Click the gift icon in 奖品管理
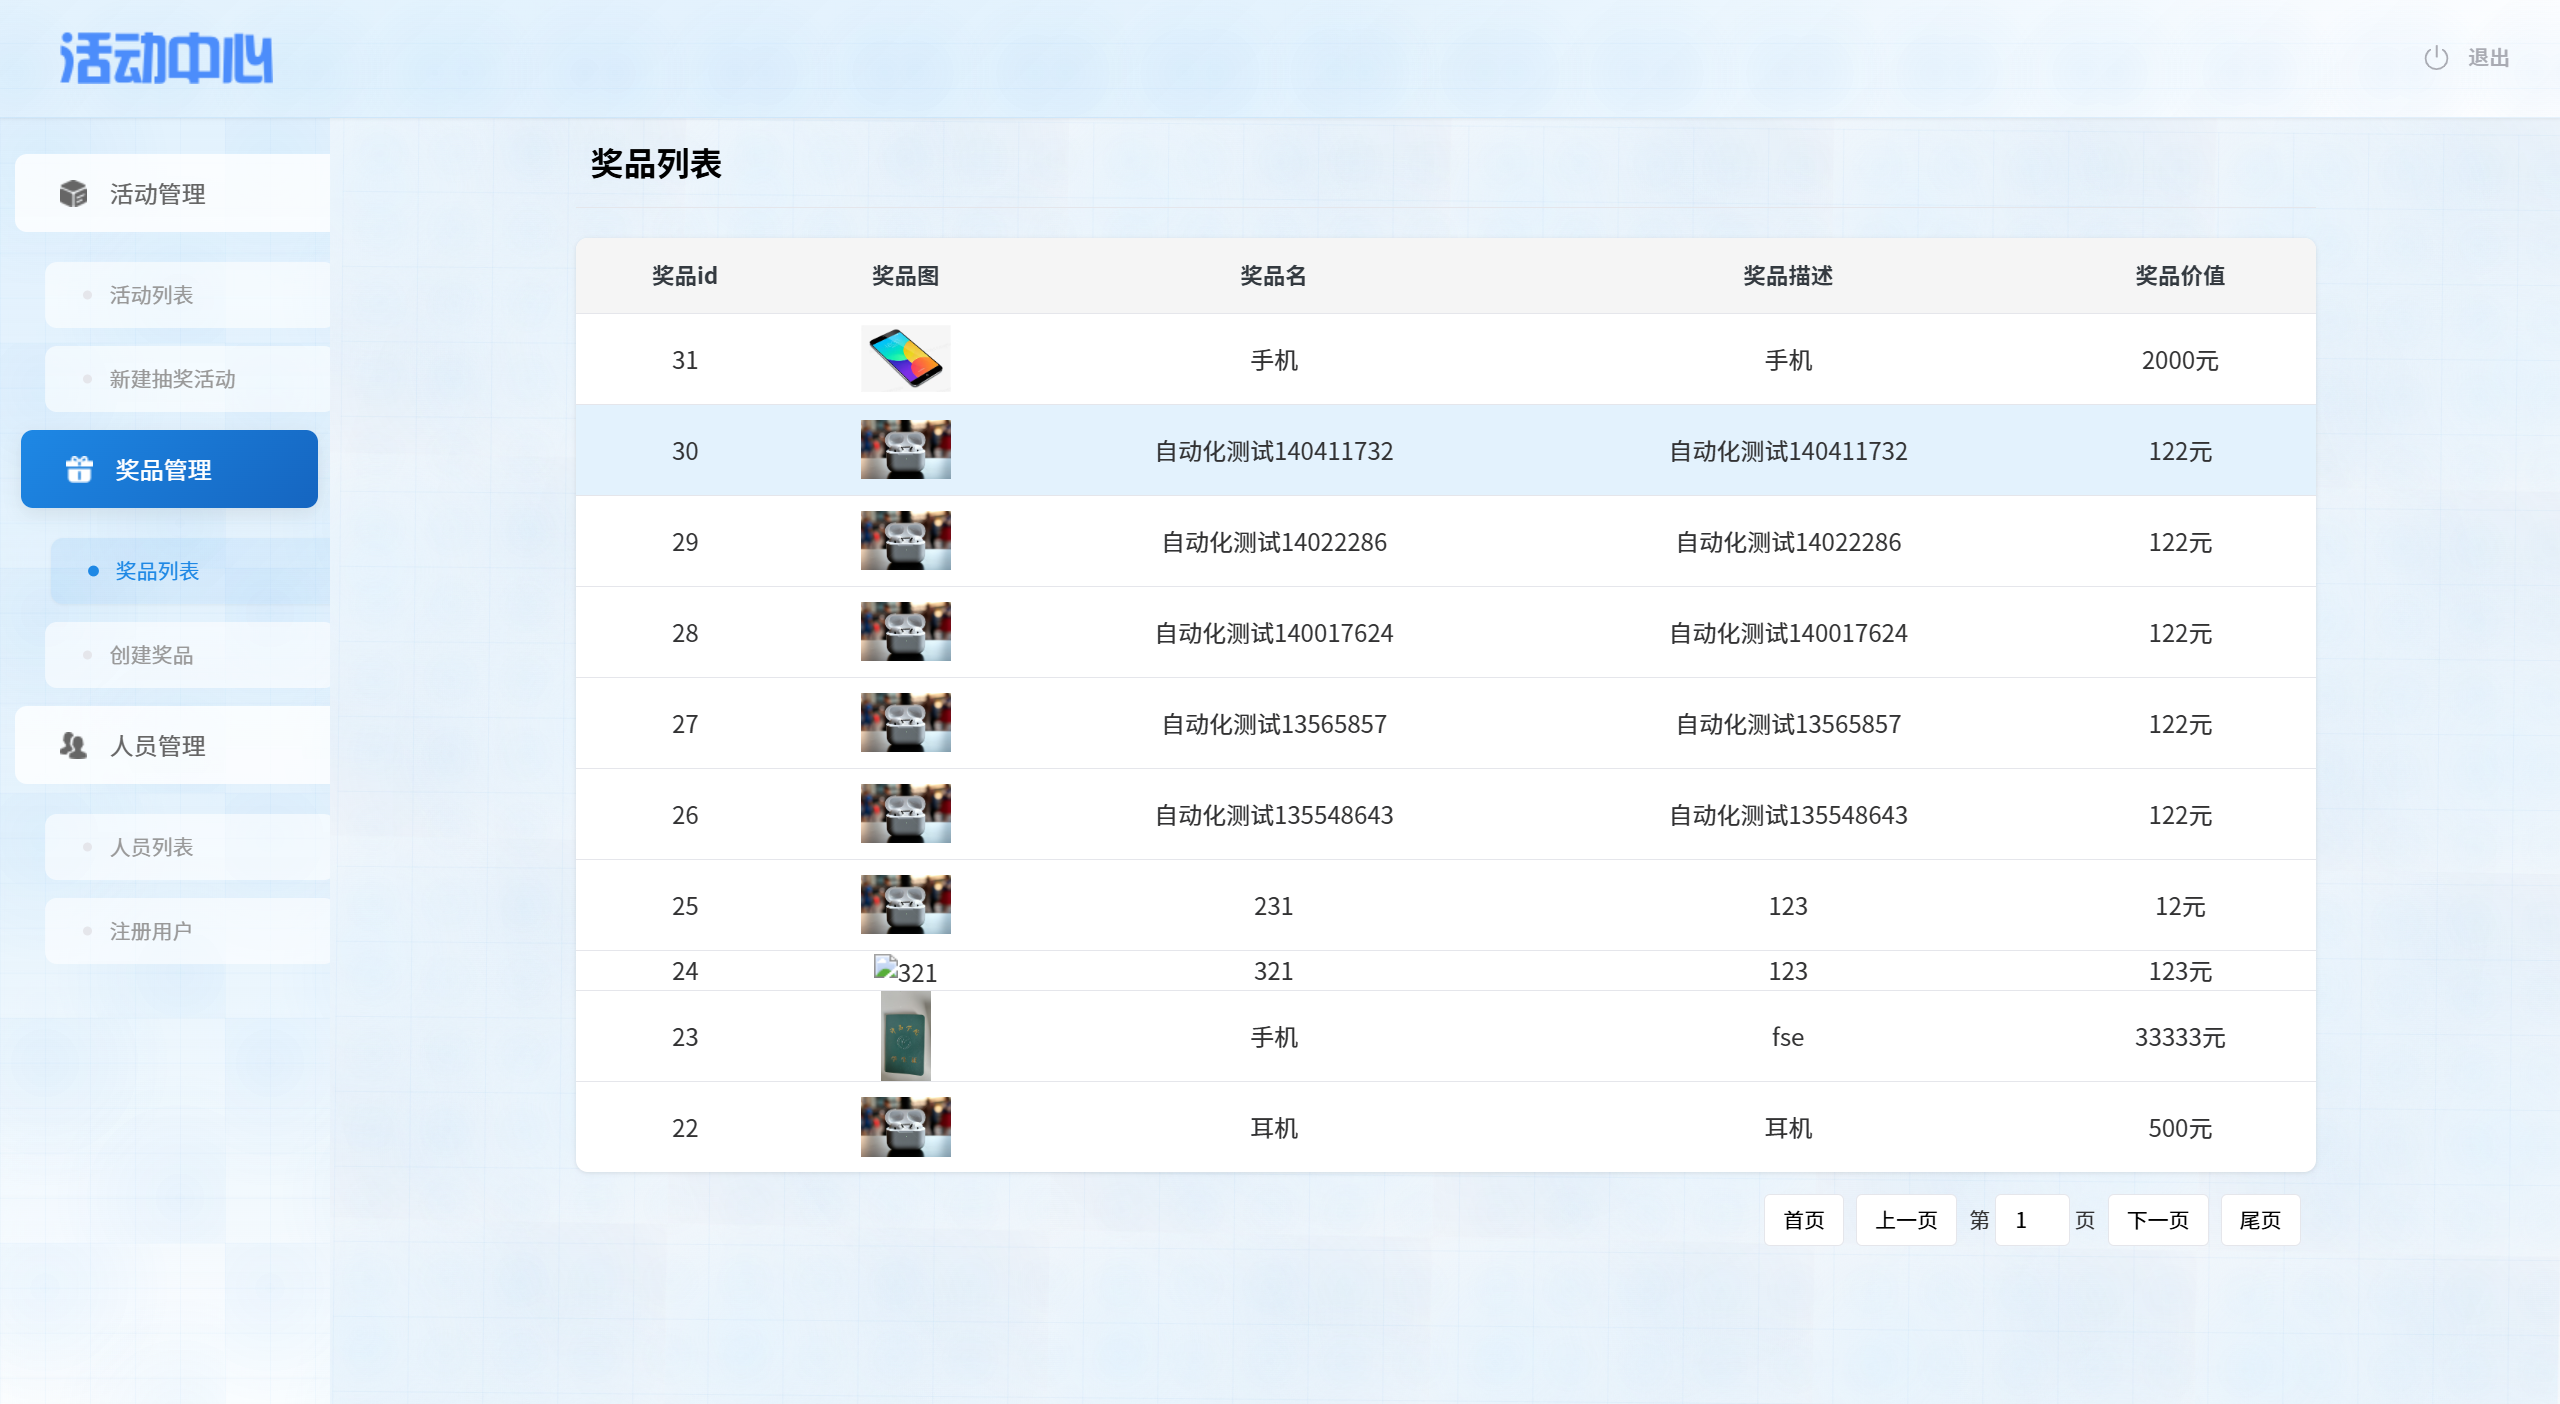Viewport: 2560px width, 1404px height. [x=79, y=469]
